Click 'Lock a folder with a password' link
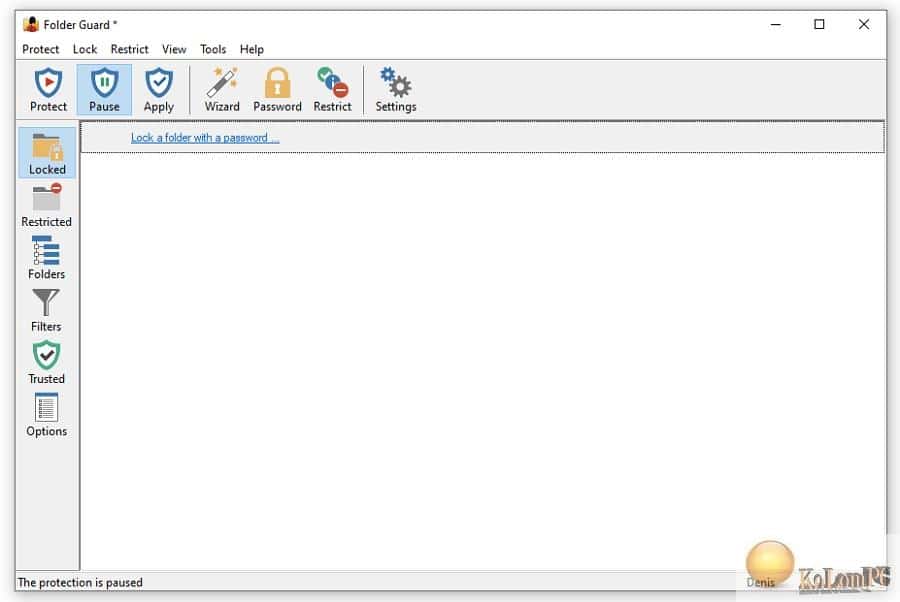The image size is (900, 602). pyautogui.click(x=205, y=138)
